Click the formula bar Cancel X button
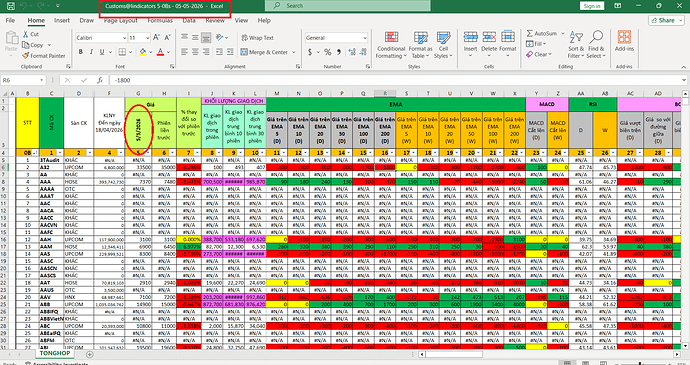This screenshot has width=690, height=365. point(67,80)
